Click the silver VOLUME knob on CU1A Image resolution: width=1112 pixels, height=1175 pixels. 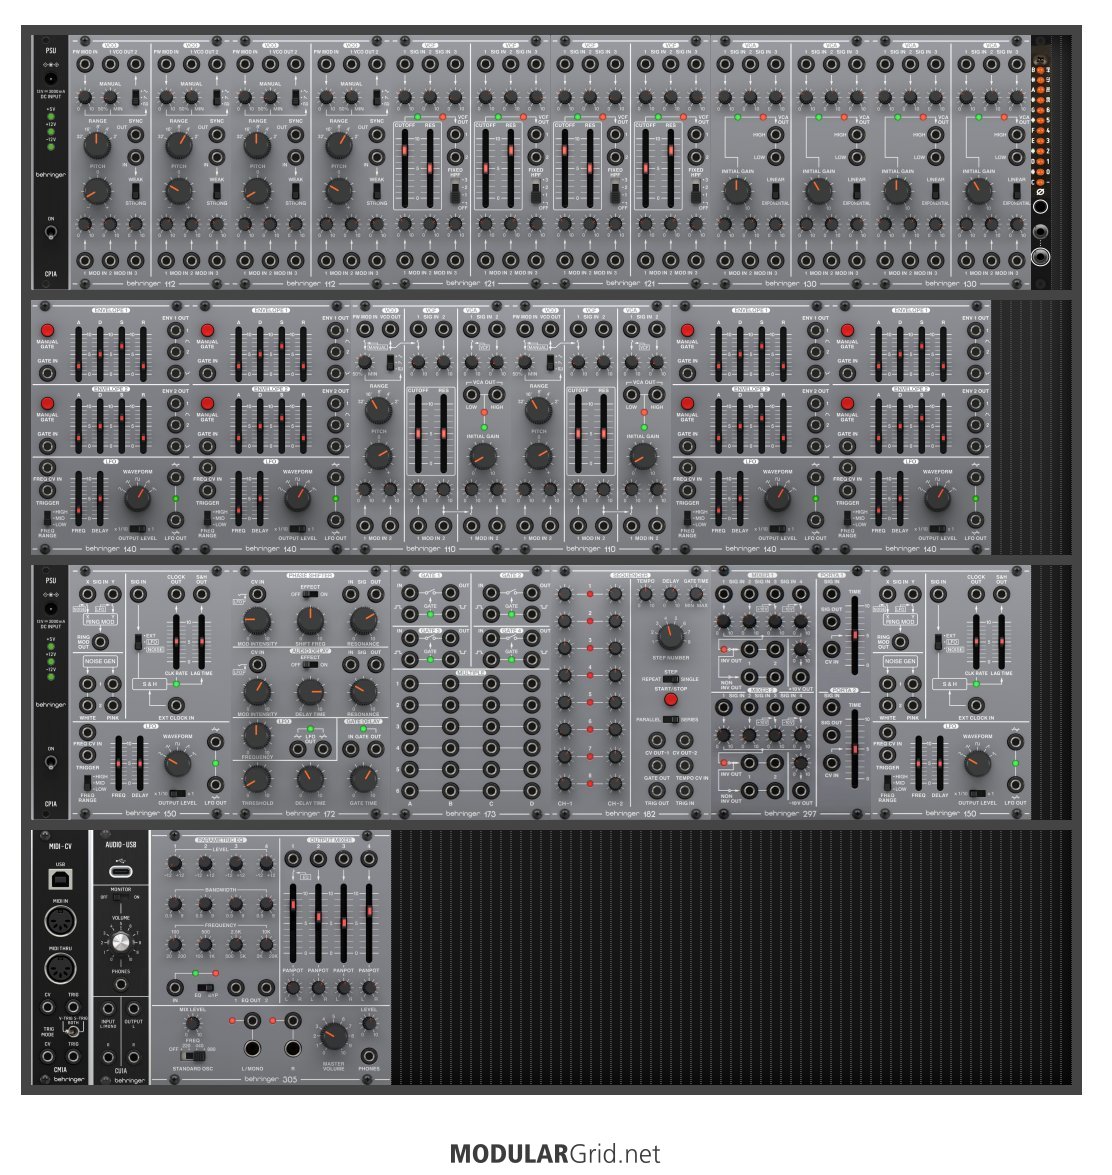coord(121,943)
